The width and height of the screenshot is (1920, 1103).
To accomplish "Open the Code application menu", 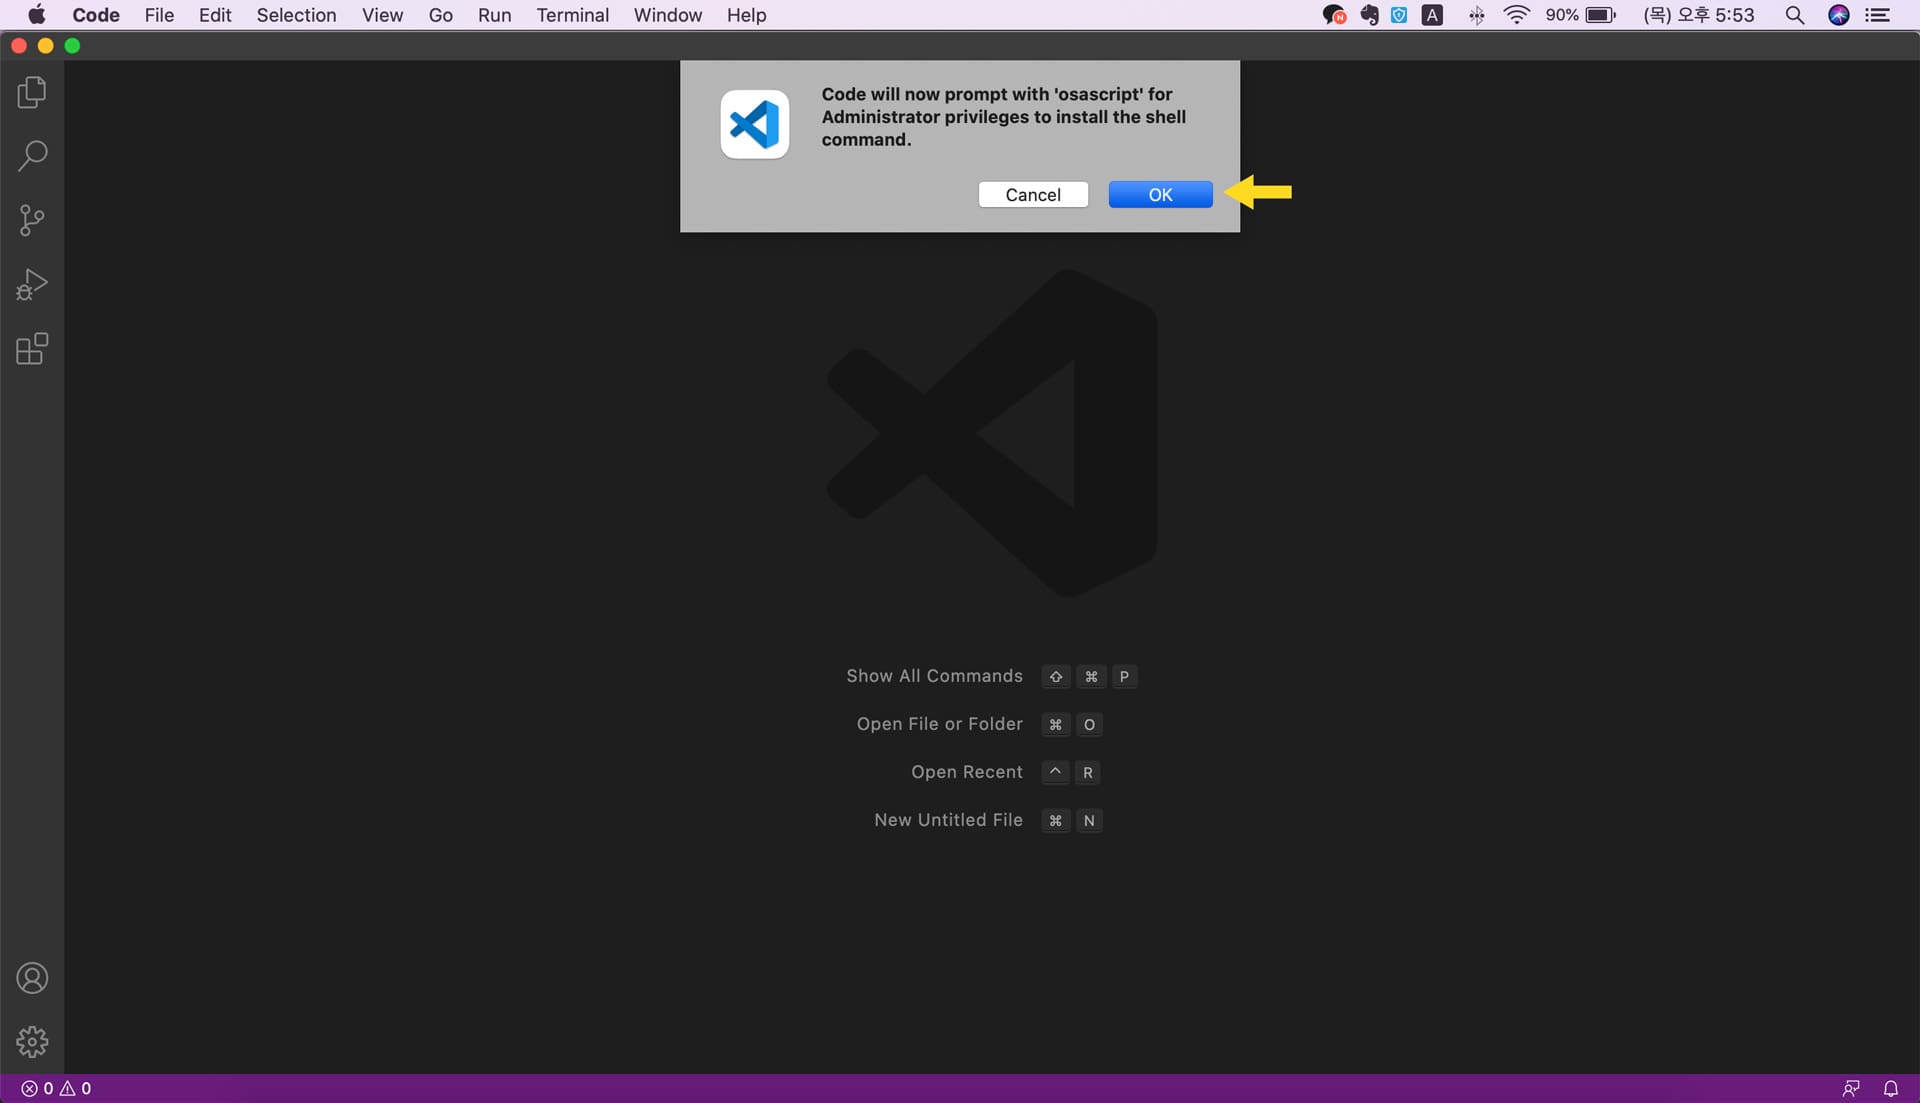I will click(x=95, y=15).
